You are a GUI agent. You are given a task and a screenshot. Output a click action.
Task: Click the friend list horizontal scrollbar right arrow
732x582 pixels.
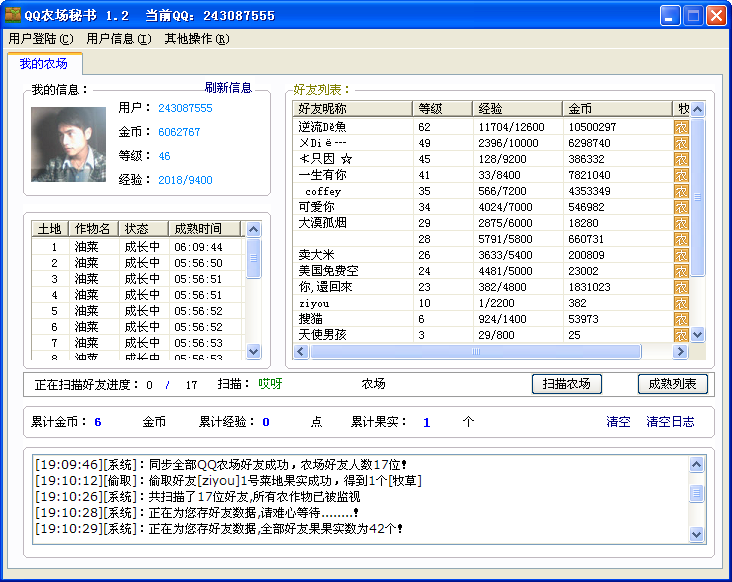(x=680, y=352)
